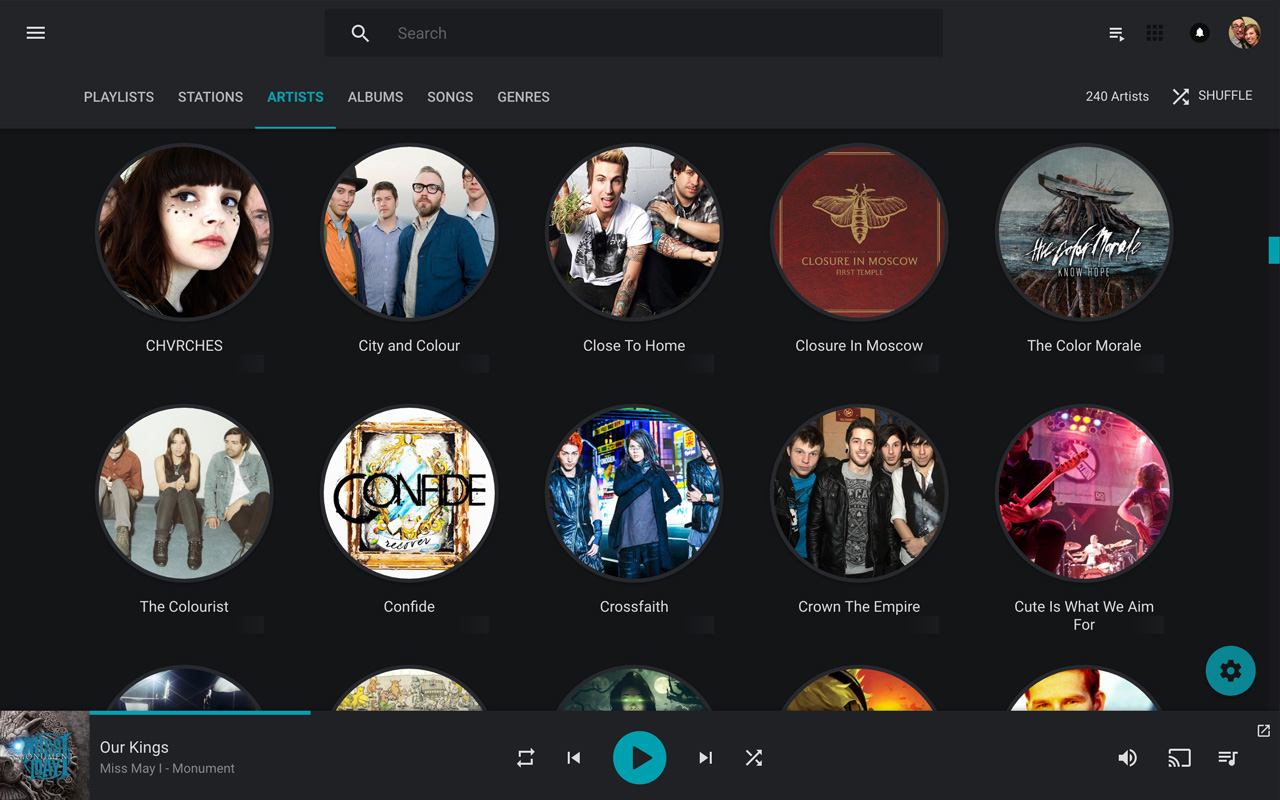Click the City and Colour name label
Image resolution: width=1280 pixels, height=800 pixels.
409,346
